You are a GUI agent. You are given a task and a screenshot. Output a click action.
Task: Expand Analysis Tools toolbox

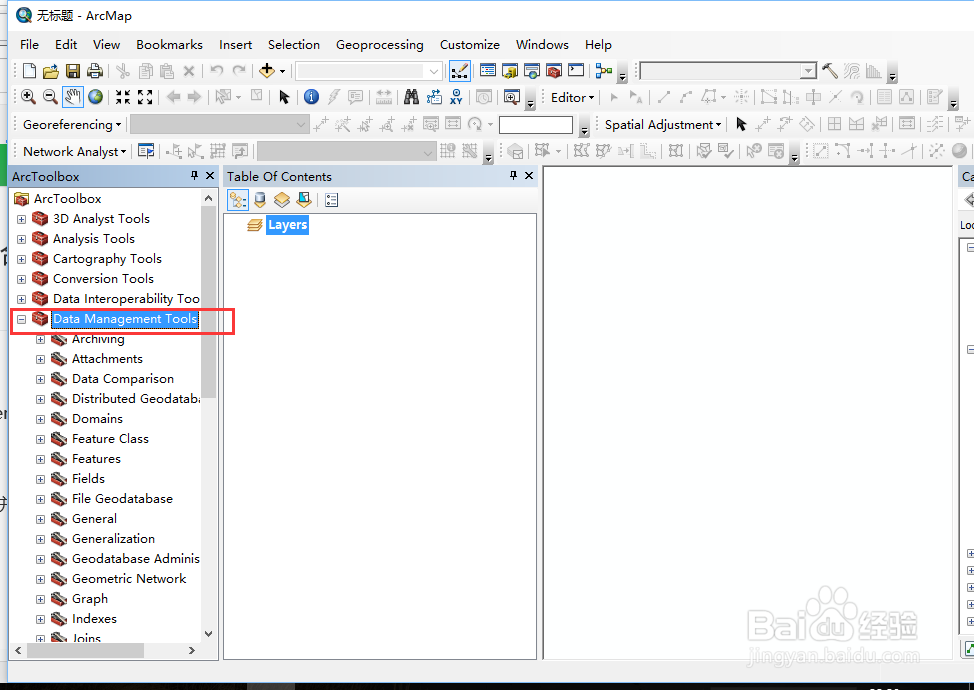[21, 239]
